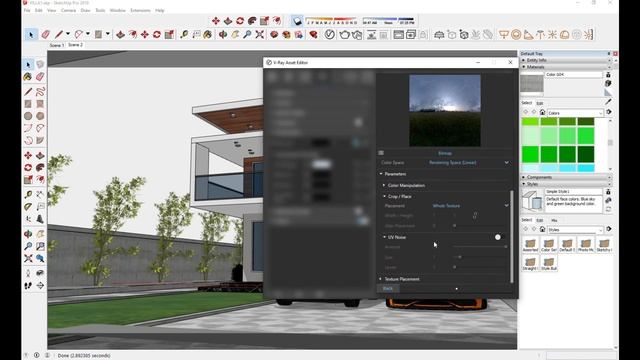Activate the Orbit tool in top toolbar
Screen dimensions: 640x360
(x=223, y=35)
